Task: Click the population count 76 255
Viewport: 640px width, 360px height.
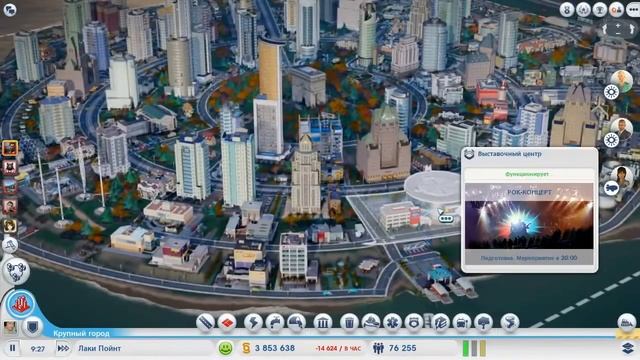Action: (402, 348)
